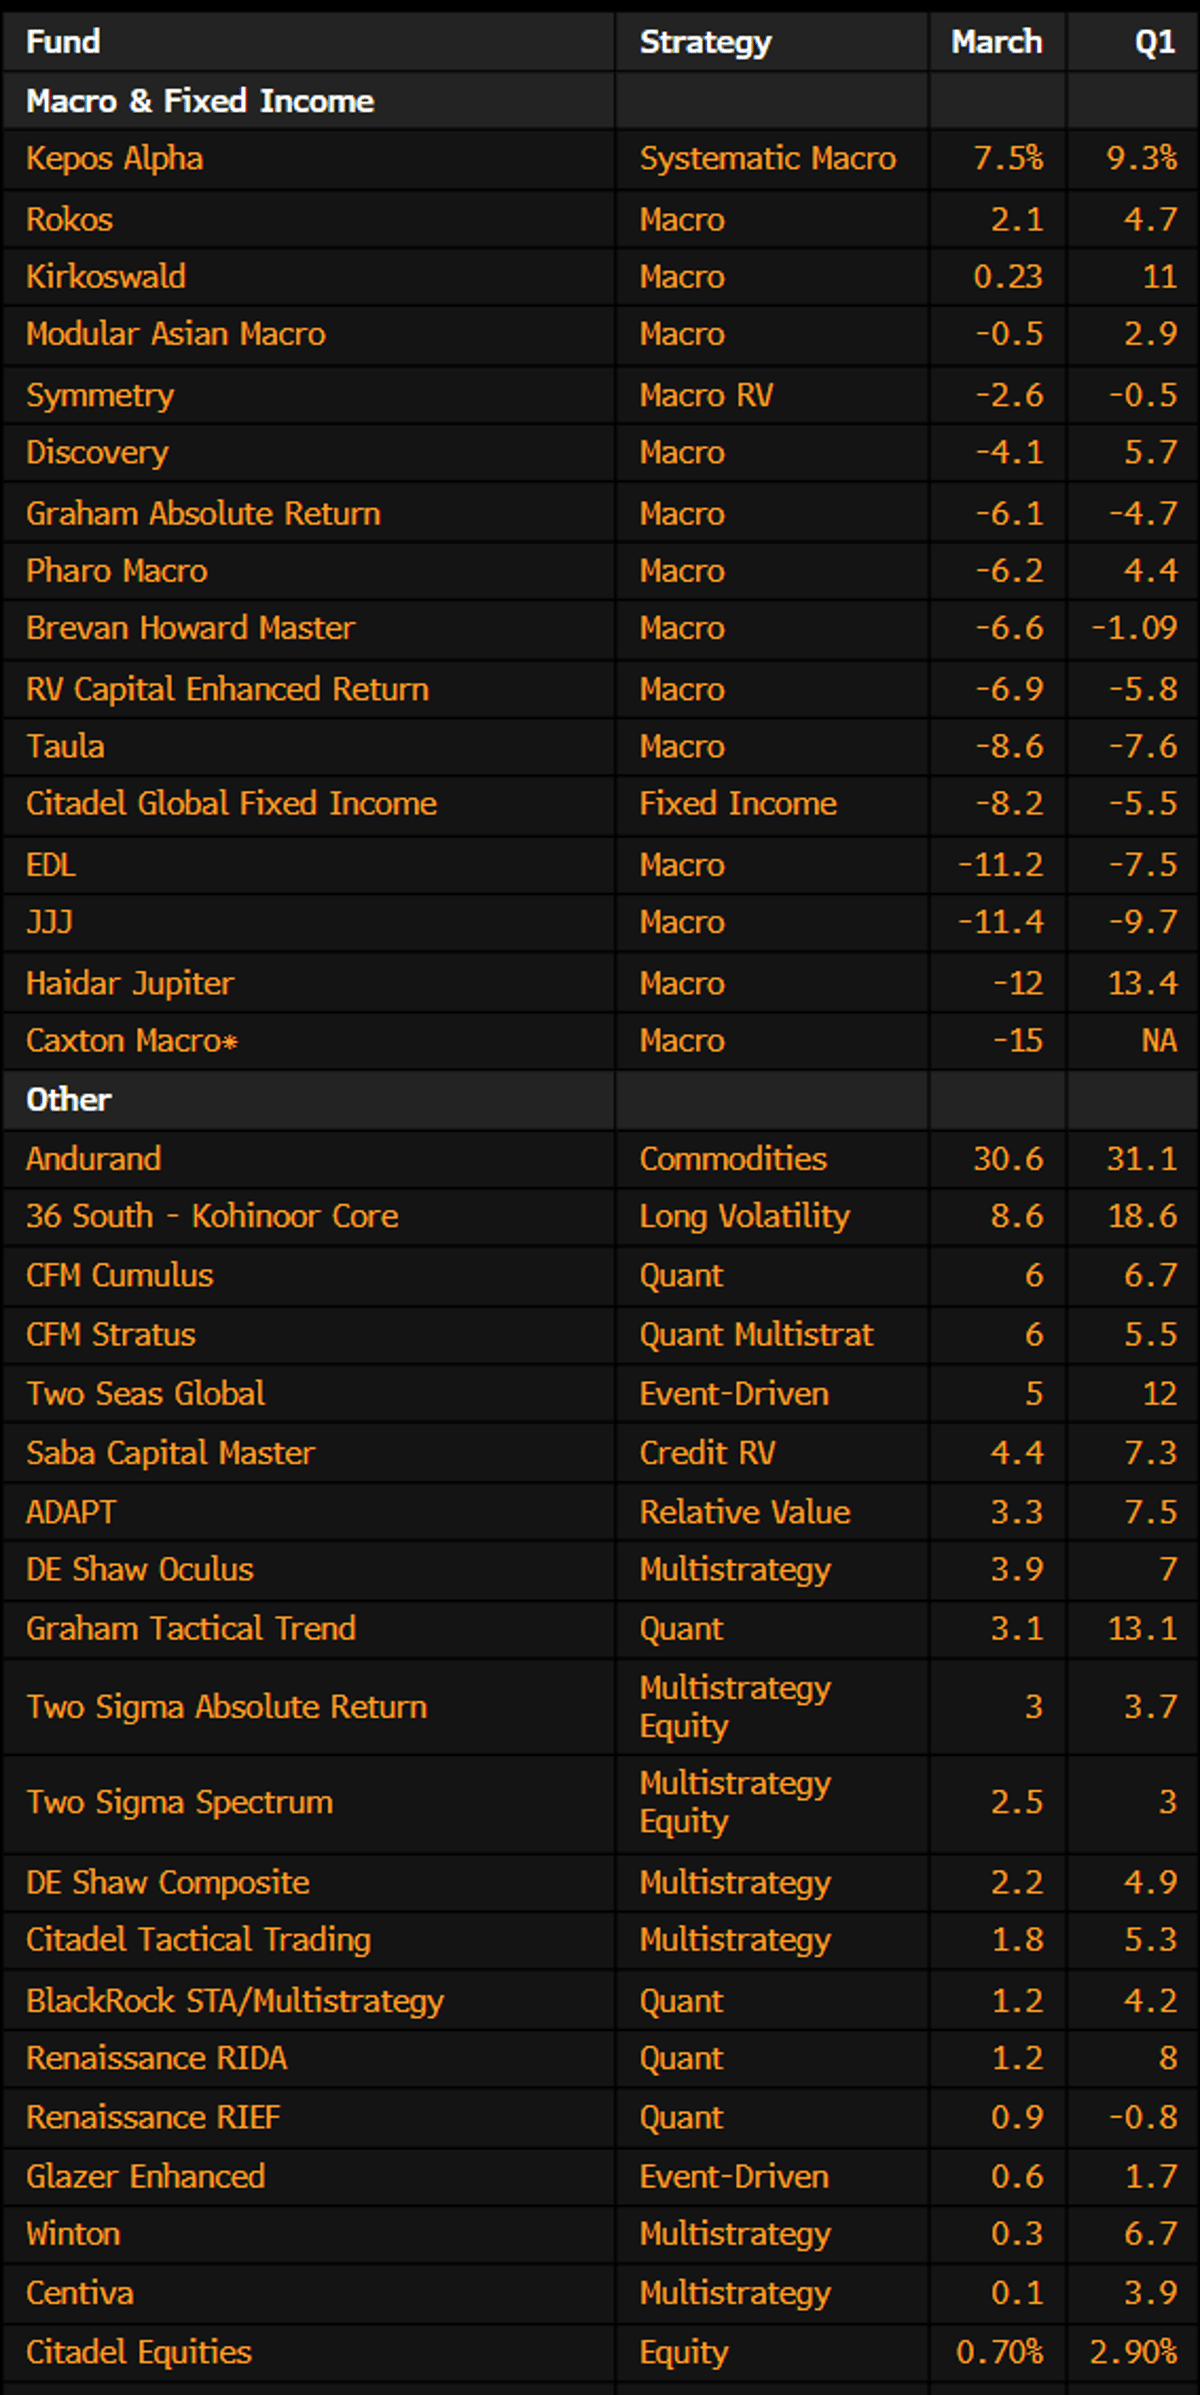Click JJJ March value -11.4

(x=1001, y=922)
